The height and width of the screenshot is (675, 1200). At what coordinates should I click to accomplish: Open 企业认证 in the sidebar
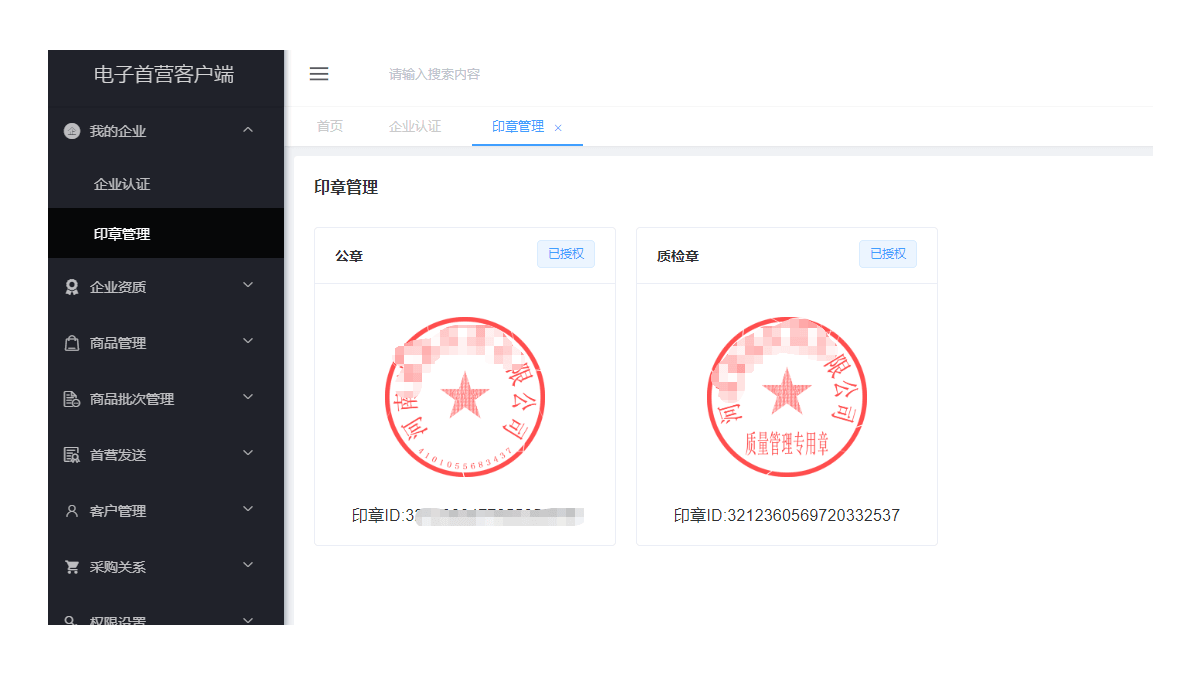coord(122,184)
